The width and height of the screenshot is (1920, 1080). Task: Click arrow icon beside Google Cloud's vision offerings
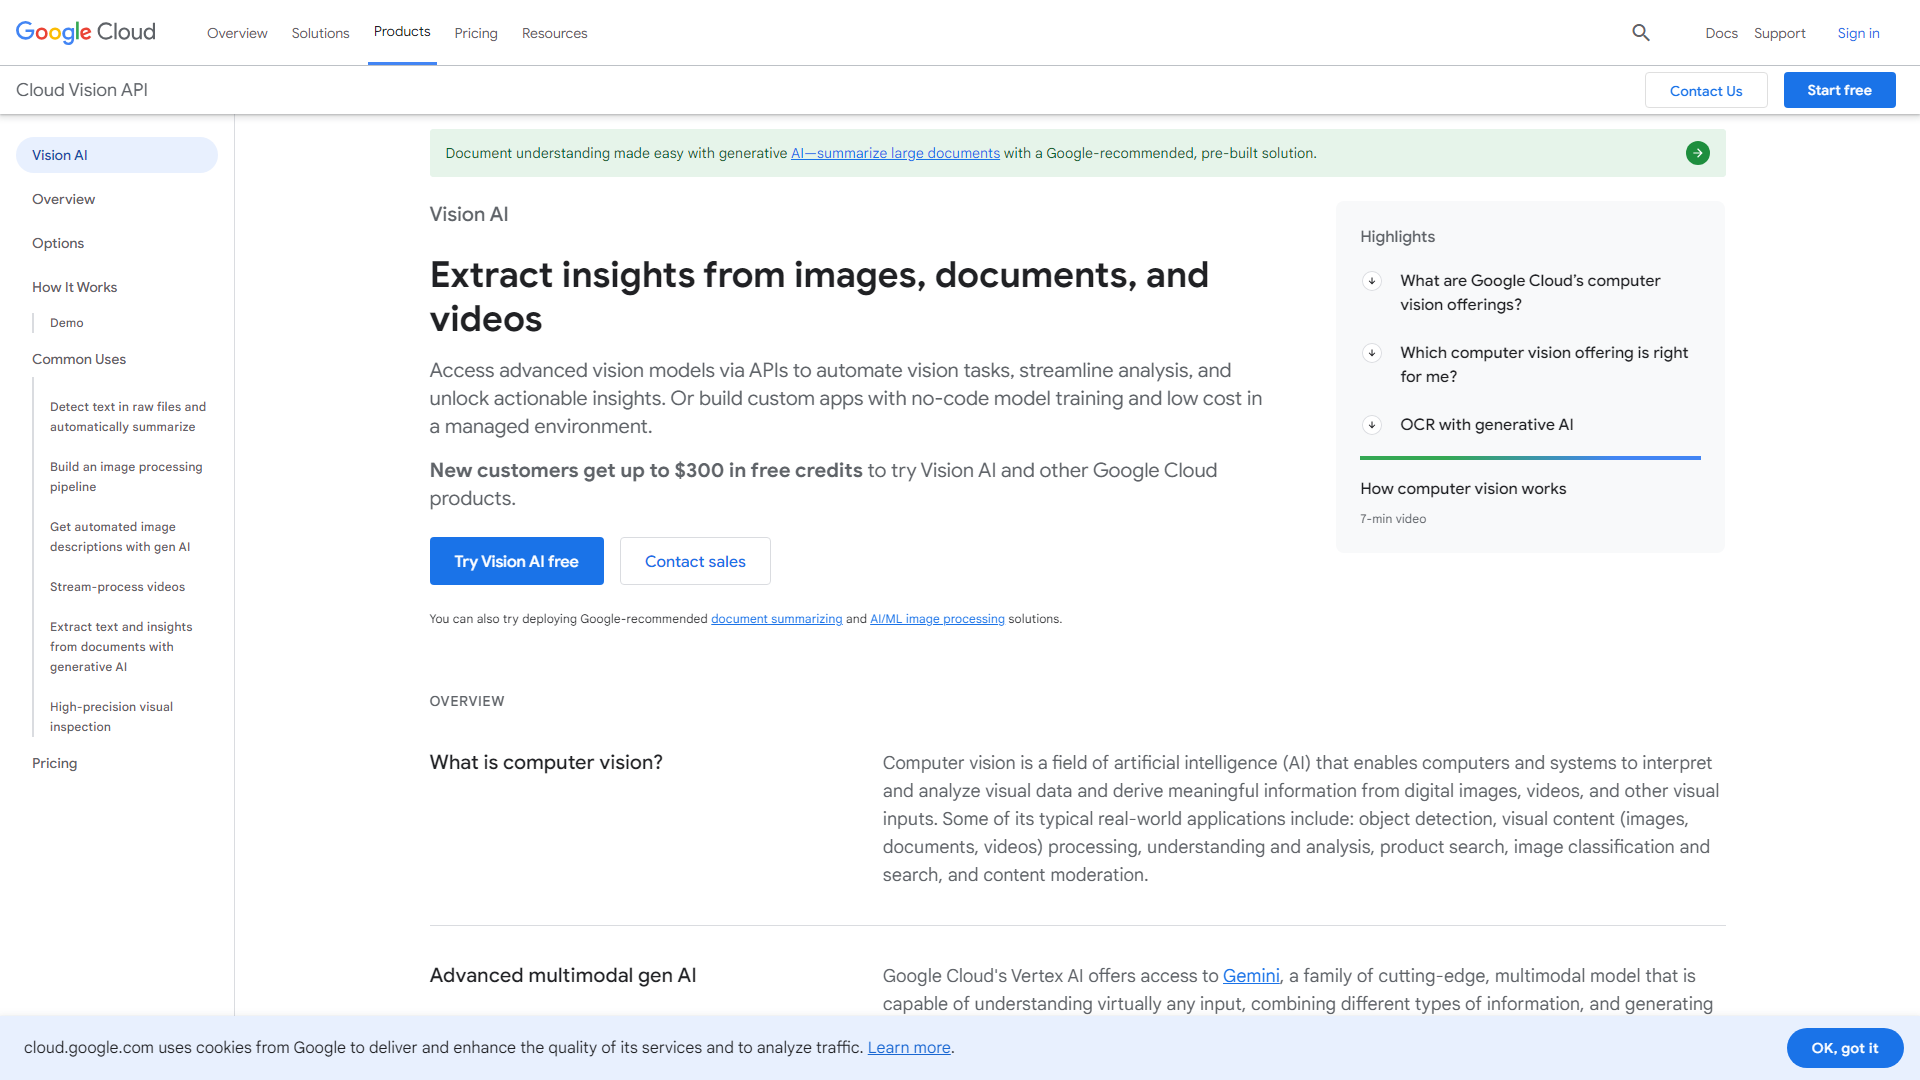tap(1372, 281)
